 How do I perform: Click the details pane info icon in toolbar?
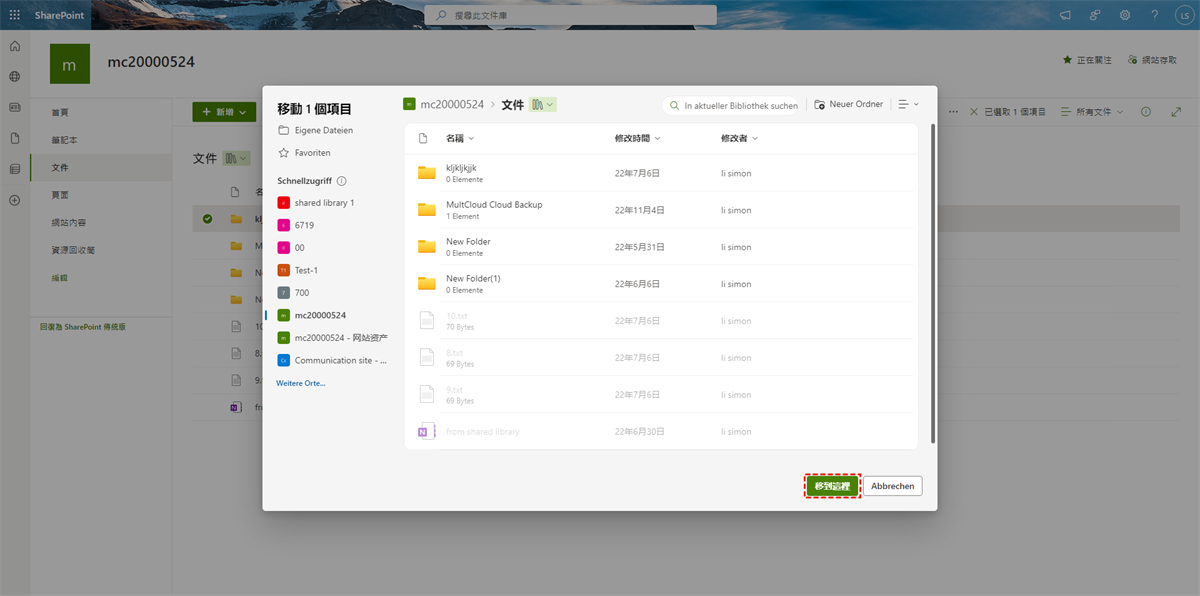(x=1146, y=112)
